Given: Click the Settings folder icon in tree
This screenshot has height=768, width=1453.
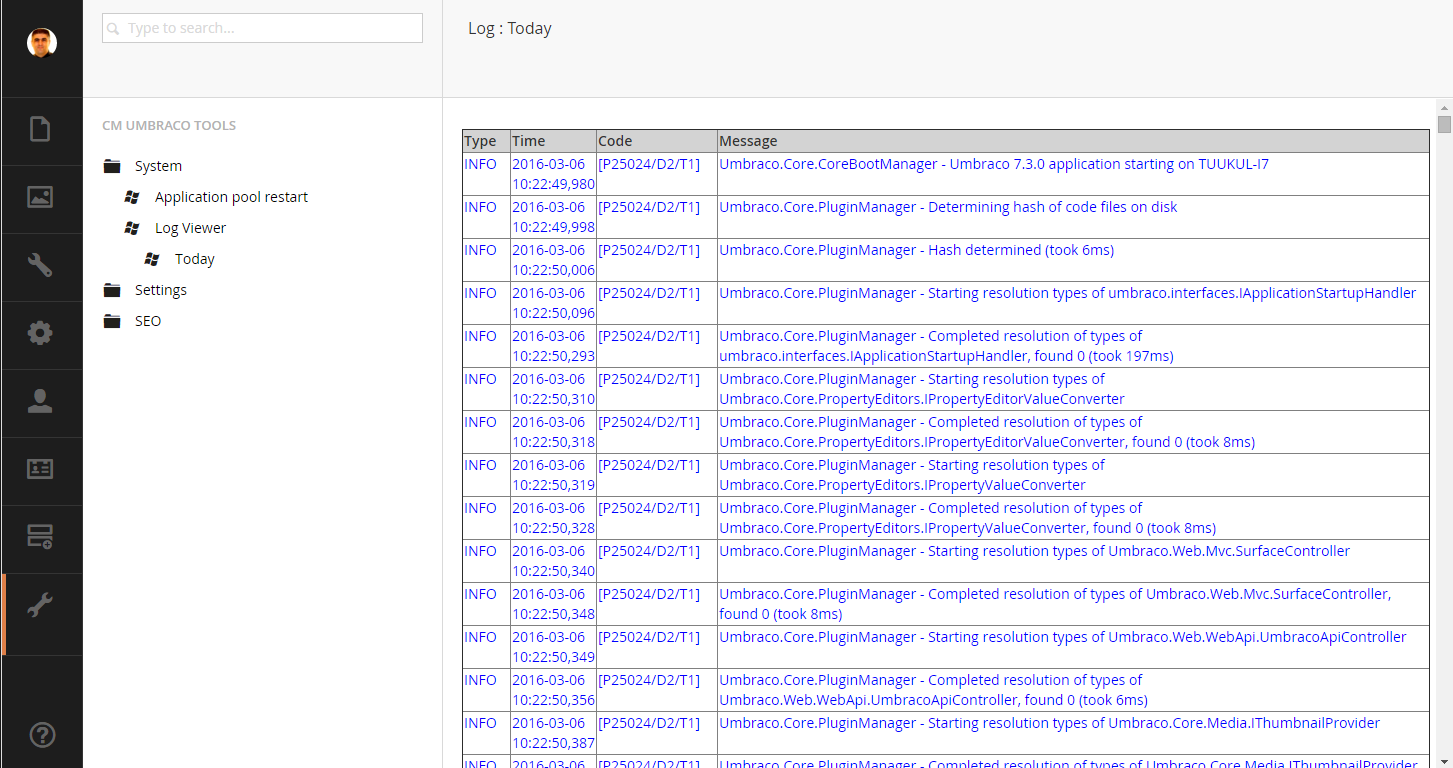Looking at the screenshot, I should tap(112, 290).
